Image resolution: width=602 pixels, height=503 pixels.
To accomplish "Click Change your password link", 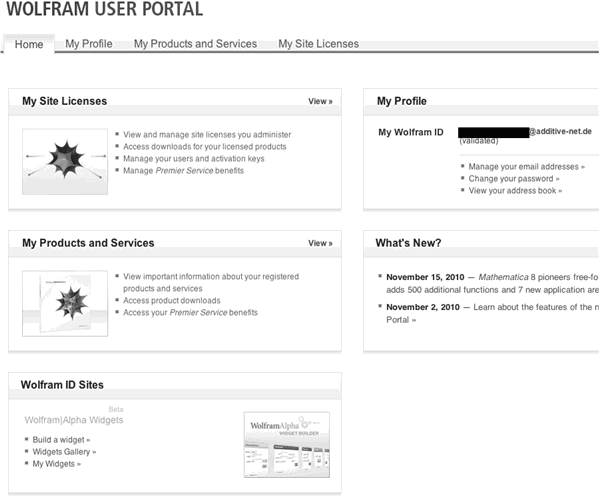I will (x=514, y=179).
